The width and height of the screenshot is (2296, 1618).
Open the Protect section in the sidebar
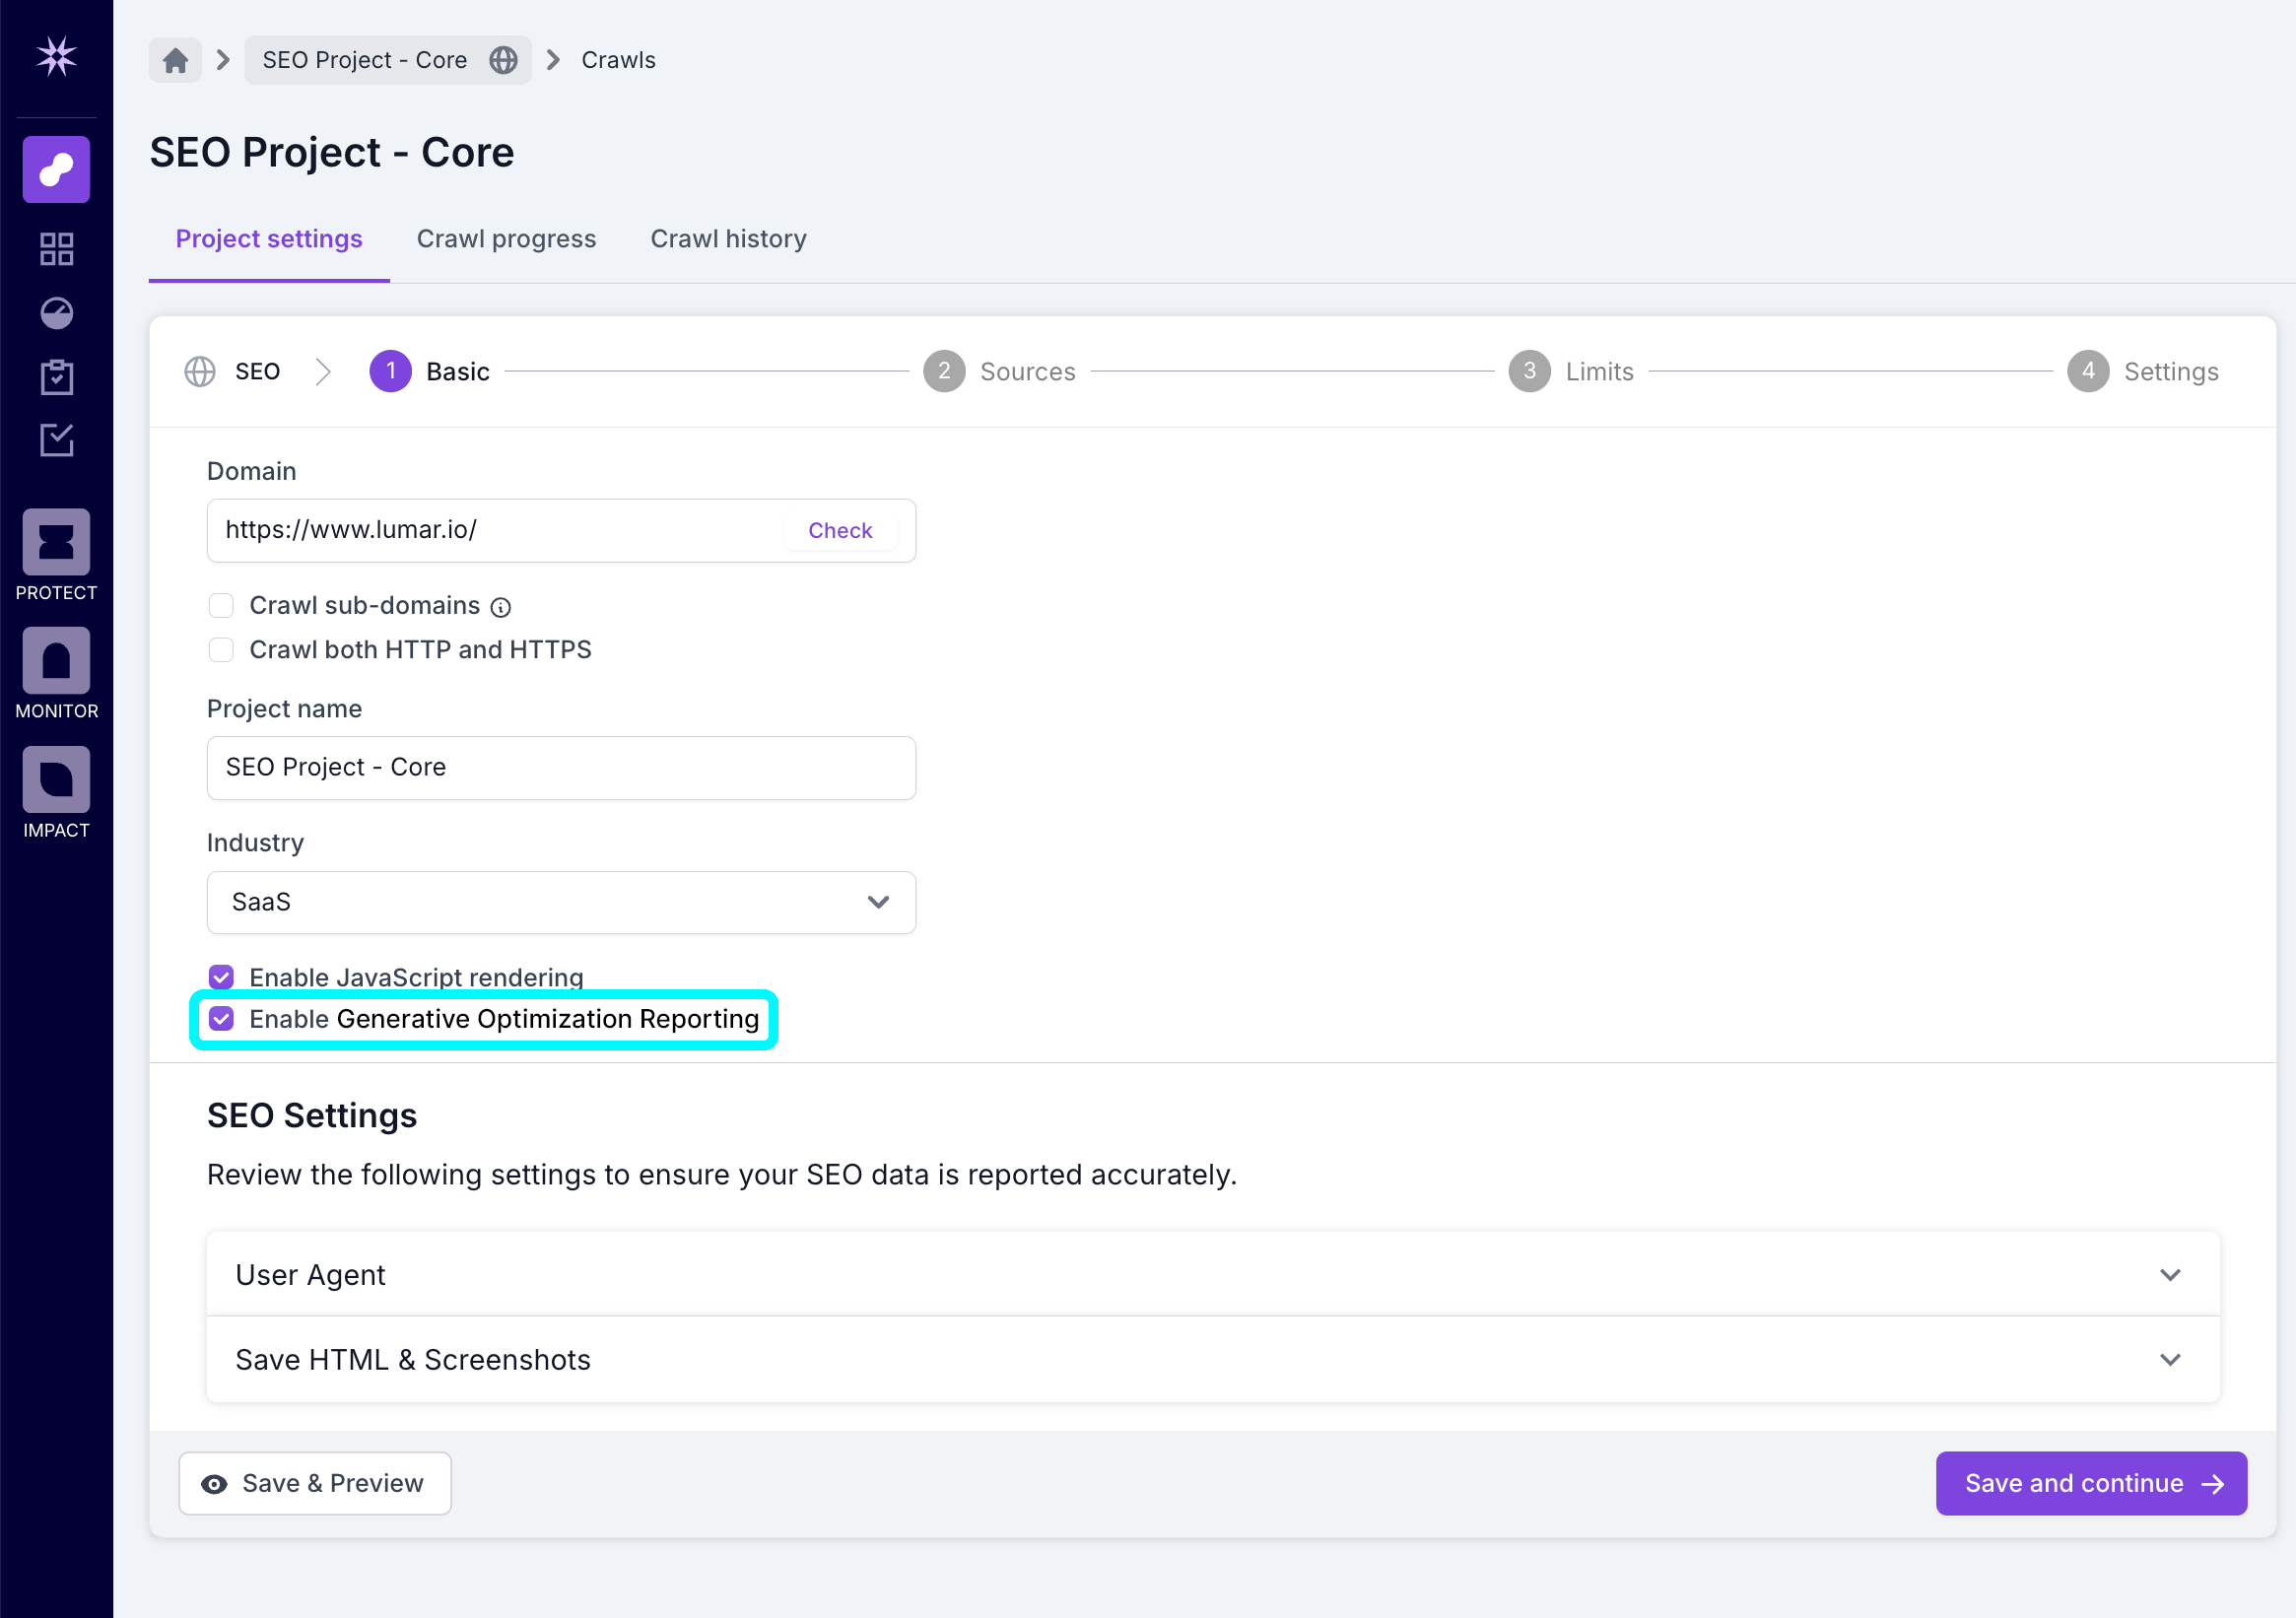[56, 542]
